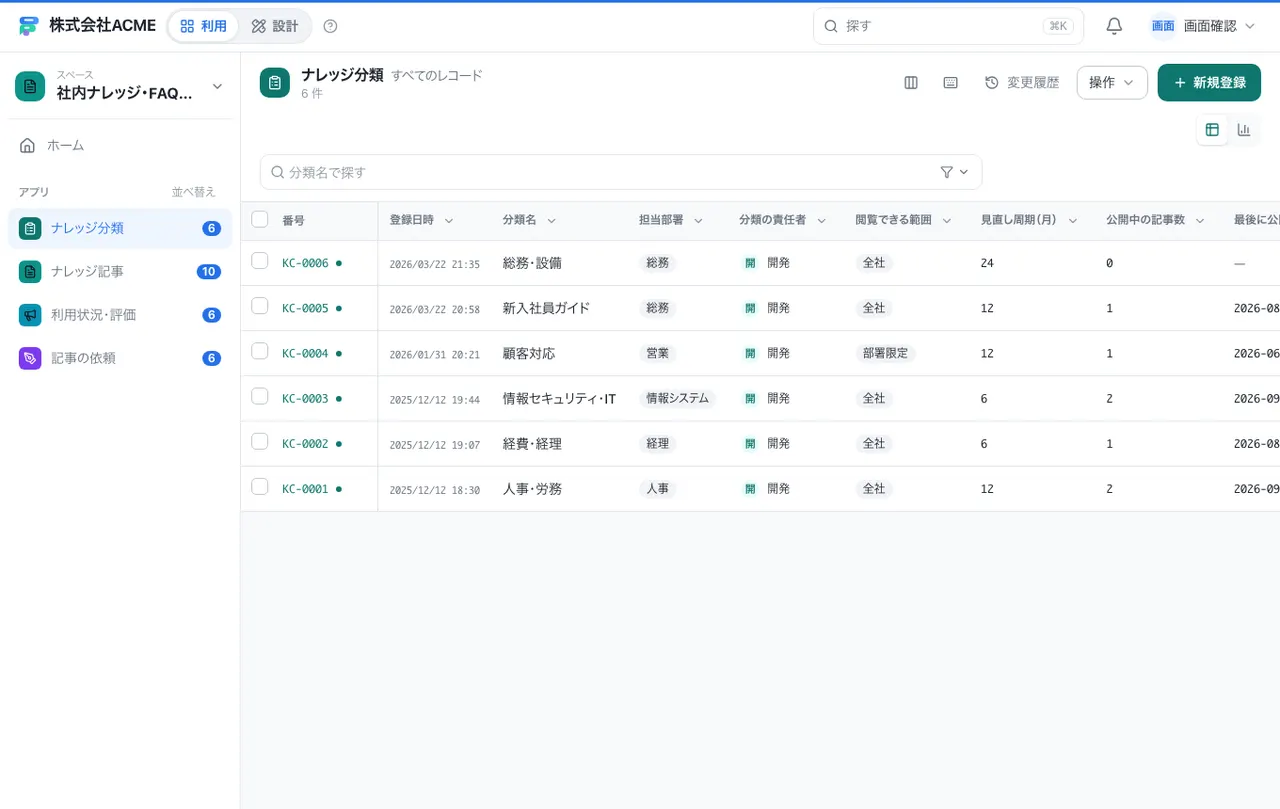Click the global 探す search field
The image size is (1280, 809).
point(948,26)
